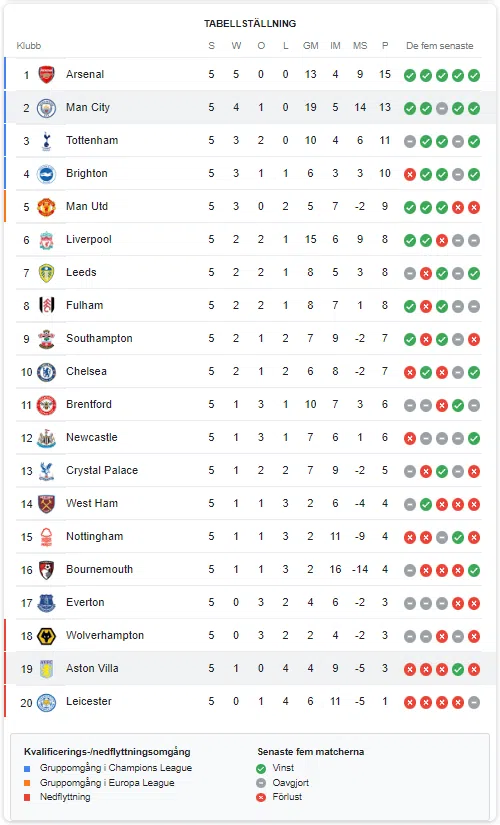Click Brighton's red loss result icon

pyautogui.click(x=410, y=175)
